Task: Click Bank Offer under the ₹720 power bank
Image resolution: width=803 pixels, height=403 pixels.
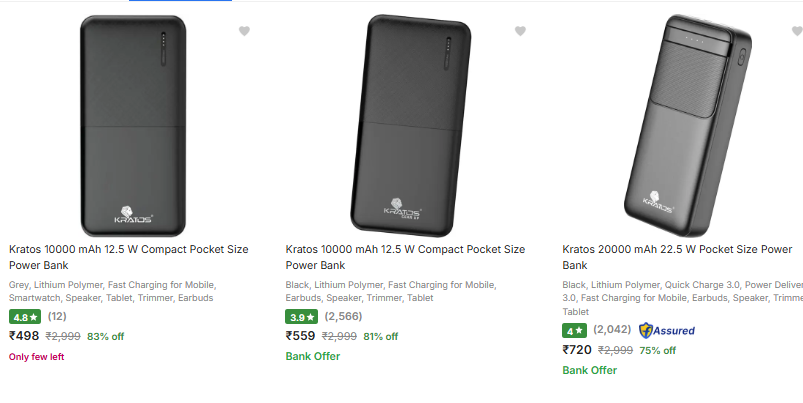Action: [590, 370]
